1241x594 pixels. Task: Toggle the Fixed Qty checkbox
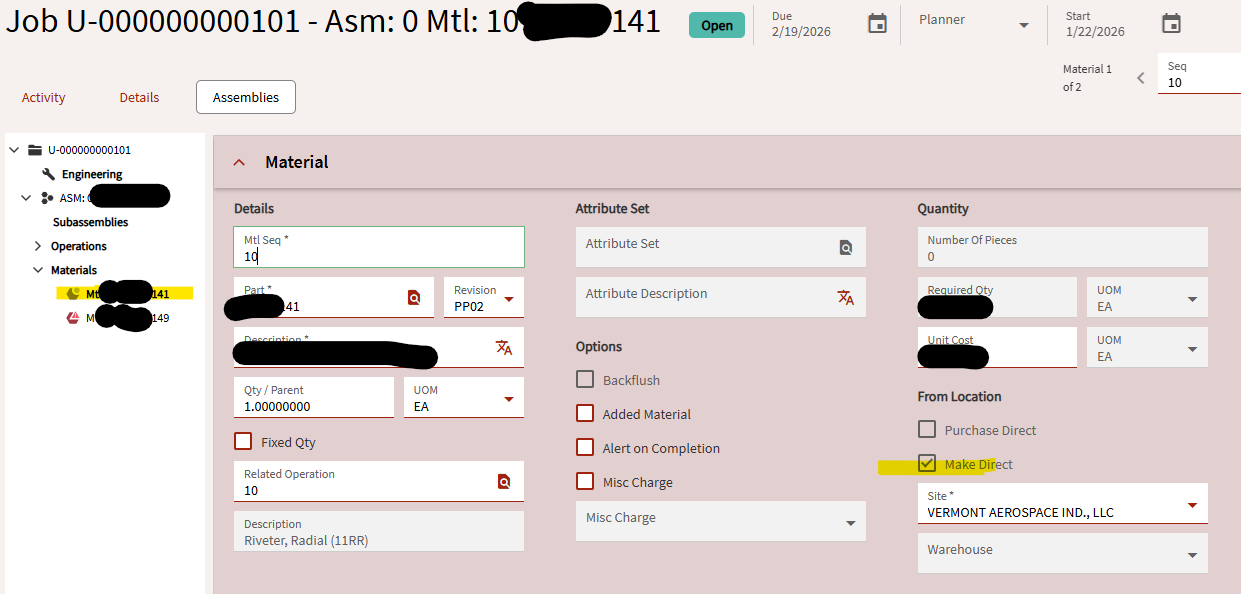pyautogui.click(x=243, y=441)
